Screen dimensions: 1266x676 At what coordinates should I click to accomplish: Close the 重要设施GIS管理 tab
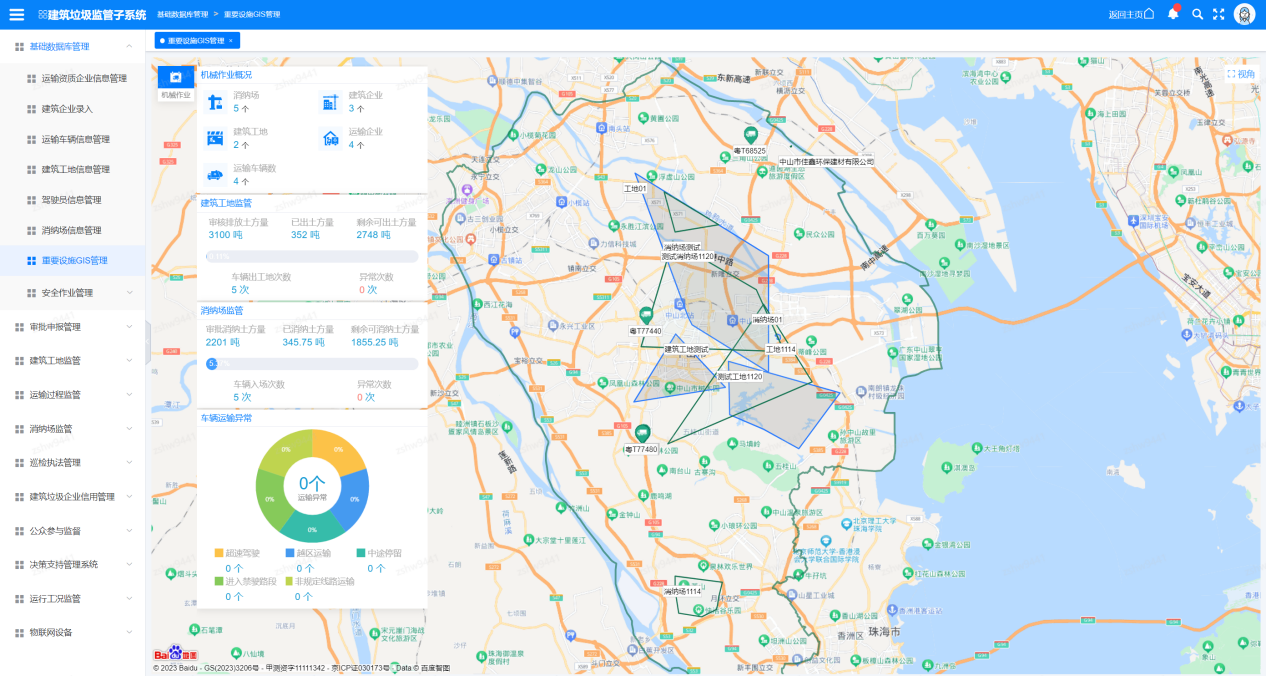click(231, 41)
